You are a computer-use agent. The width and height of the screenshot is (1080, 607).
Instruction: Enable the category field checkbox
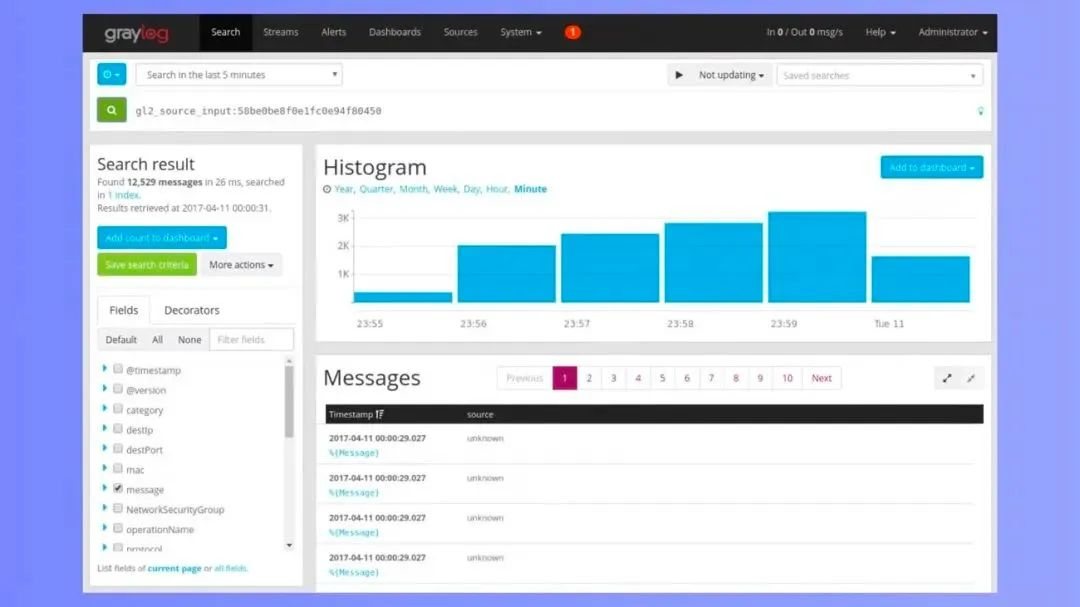[x=118, y=409]
